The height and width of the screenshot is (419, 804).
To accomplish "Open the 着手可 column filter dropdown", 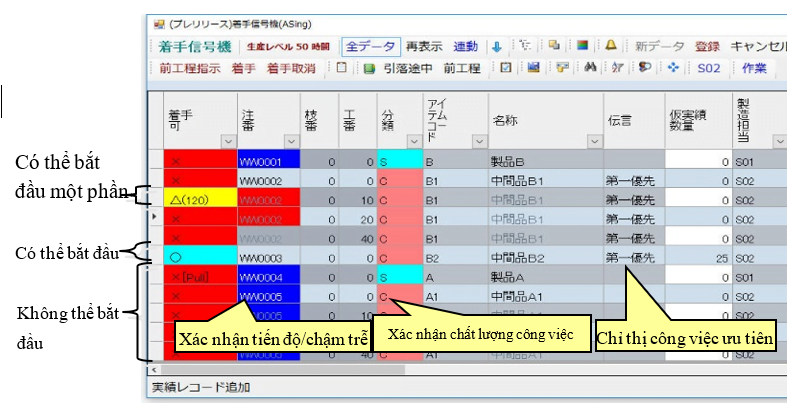I will pyautogui.click(x=229, y=141).
